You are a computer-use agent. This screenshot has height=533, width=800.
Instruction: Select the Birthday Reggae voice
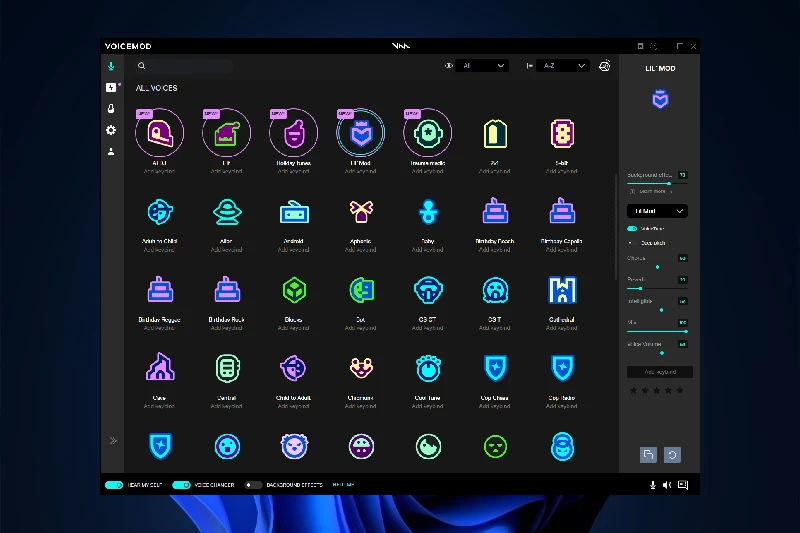click(160, 289)
